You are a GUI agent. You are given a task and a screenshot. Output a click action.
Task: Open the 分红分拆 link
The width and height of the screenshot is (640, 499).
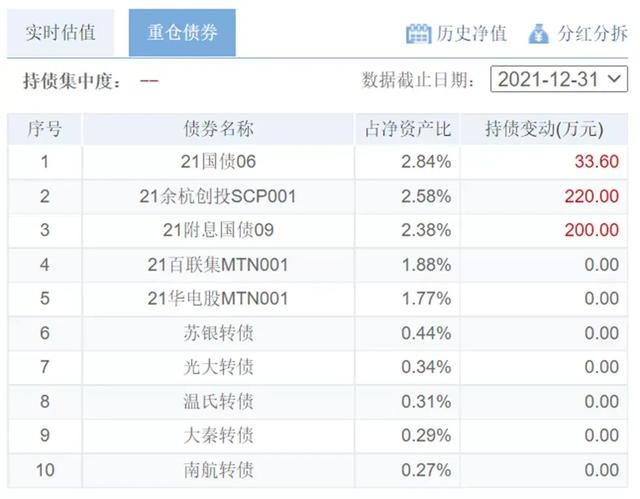click(592, 33)
